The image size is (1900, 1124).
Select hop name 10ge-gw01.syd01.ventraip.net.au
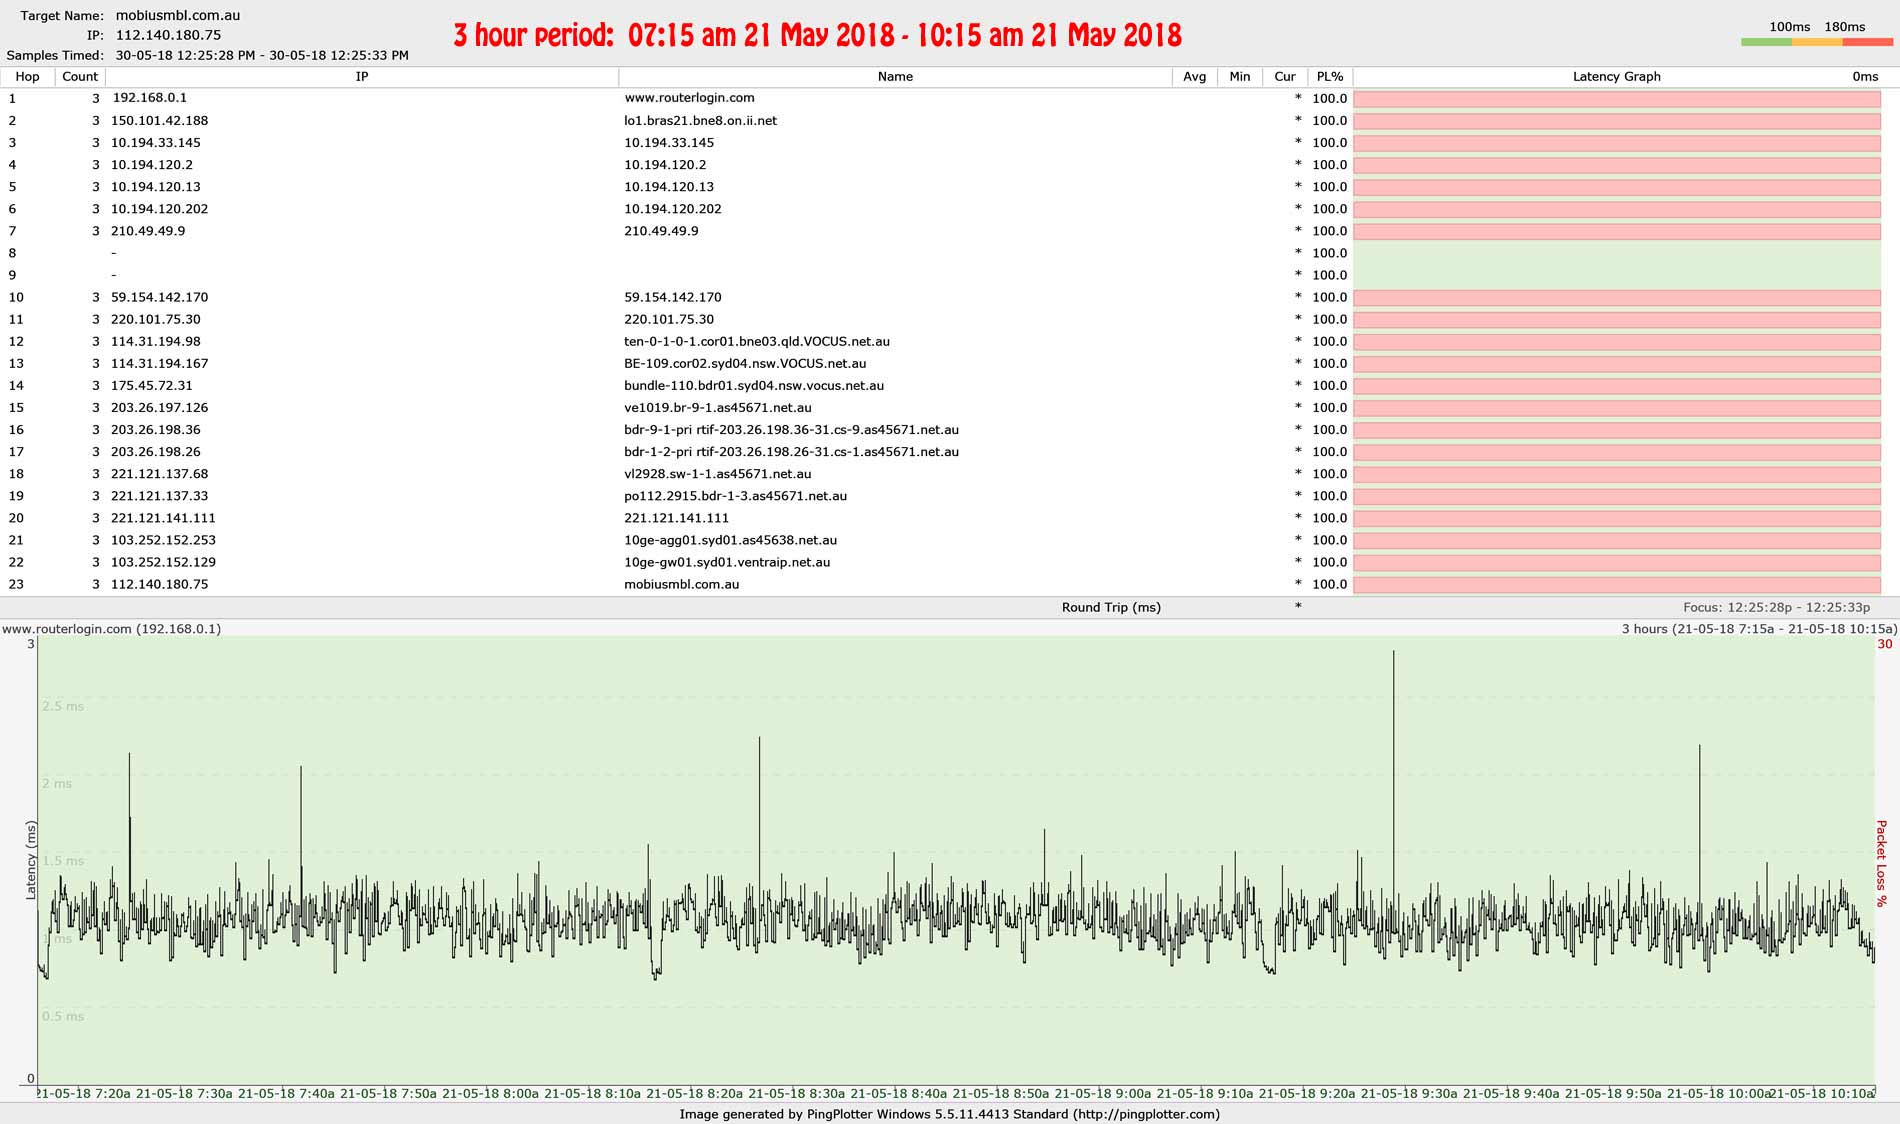[x=727, y=561]
